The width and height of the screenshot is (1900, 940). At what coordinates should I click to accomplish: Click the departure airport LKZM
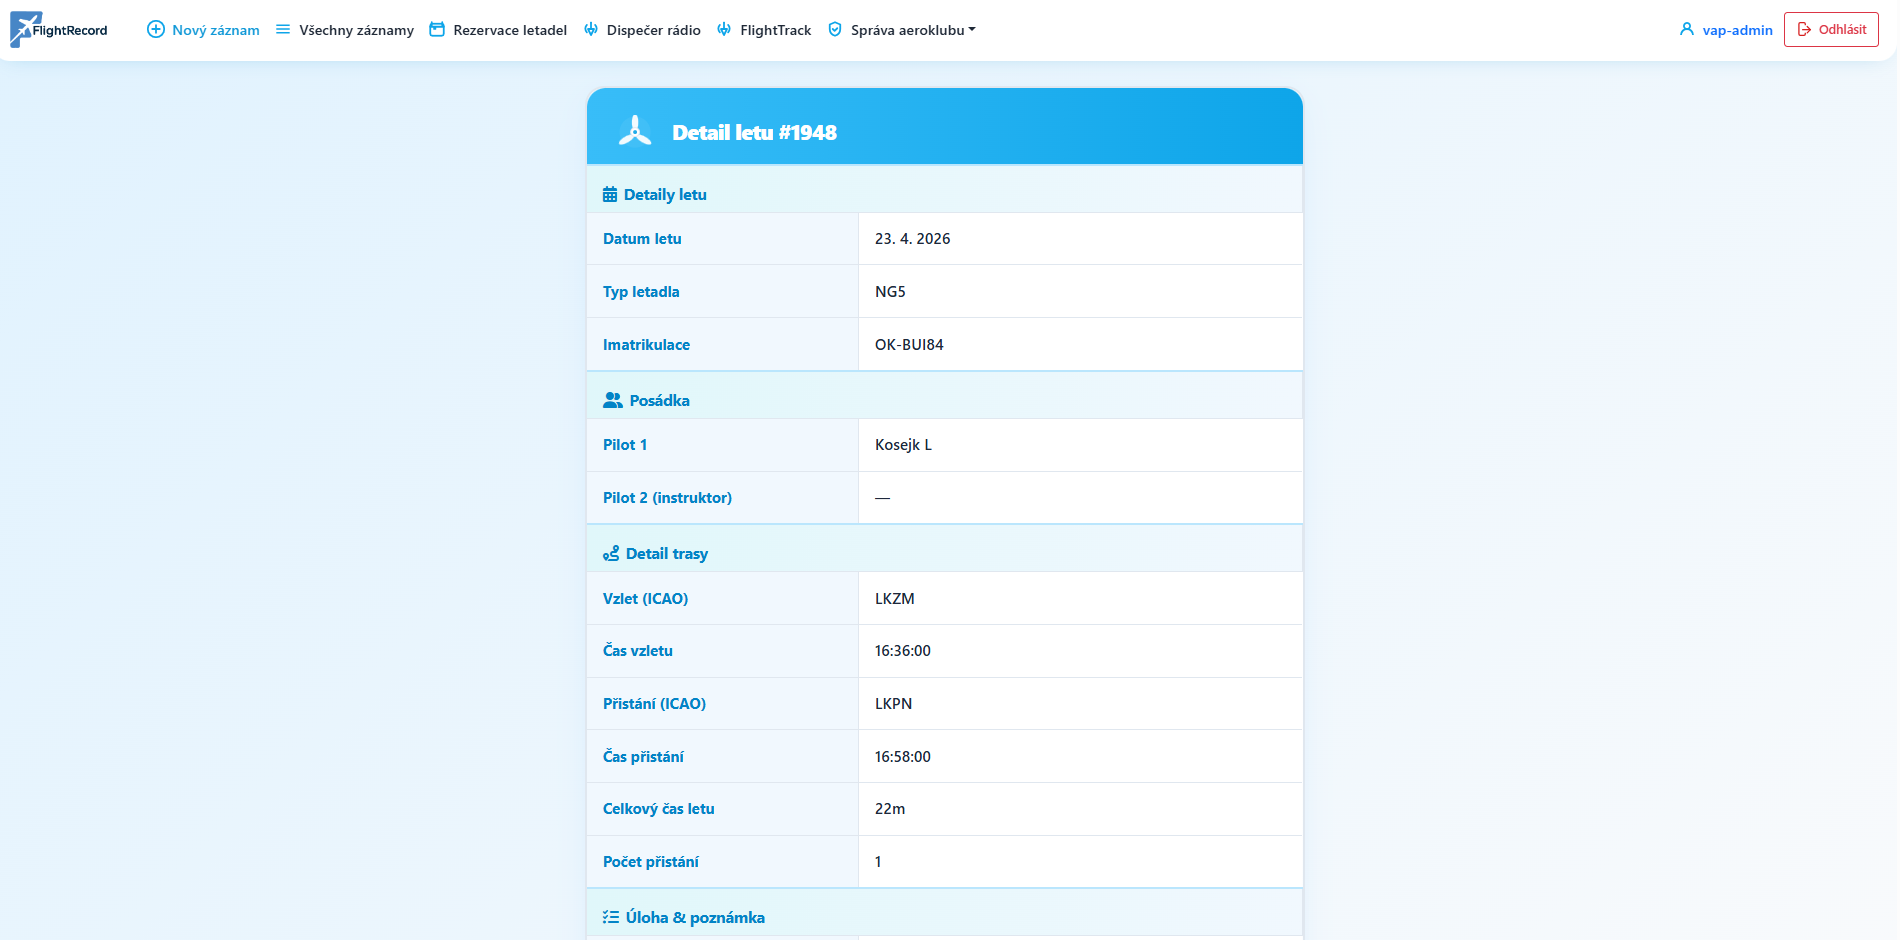[x=895, y=599]
